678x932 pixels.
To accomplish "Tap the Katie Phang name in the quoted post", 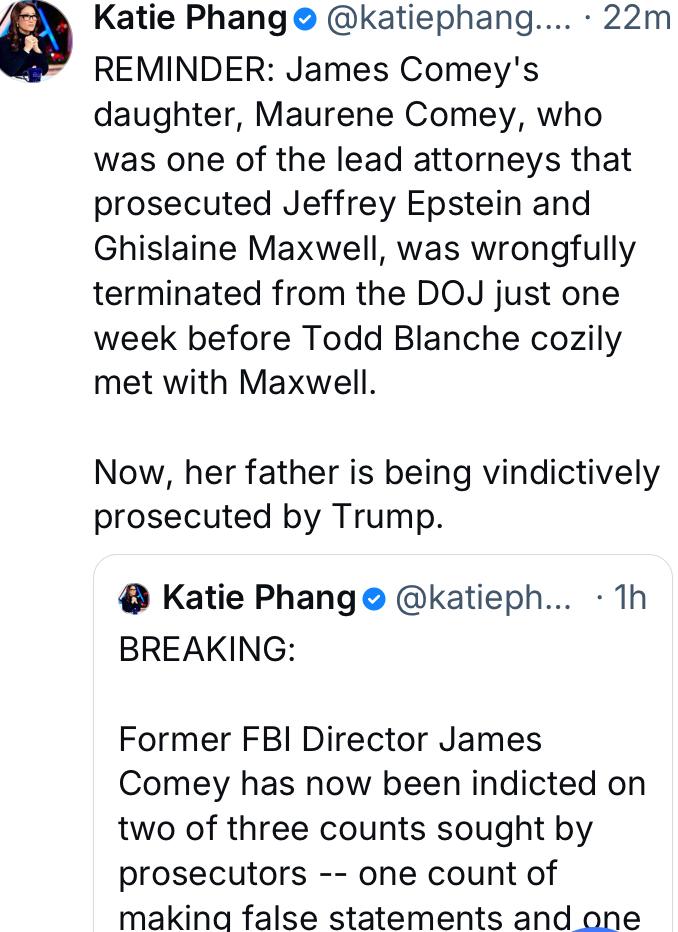I will click(x=259, y=599).
